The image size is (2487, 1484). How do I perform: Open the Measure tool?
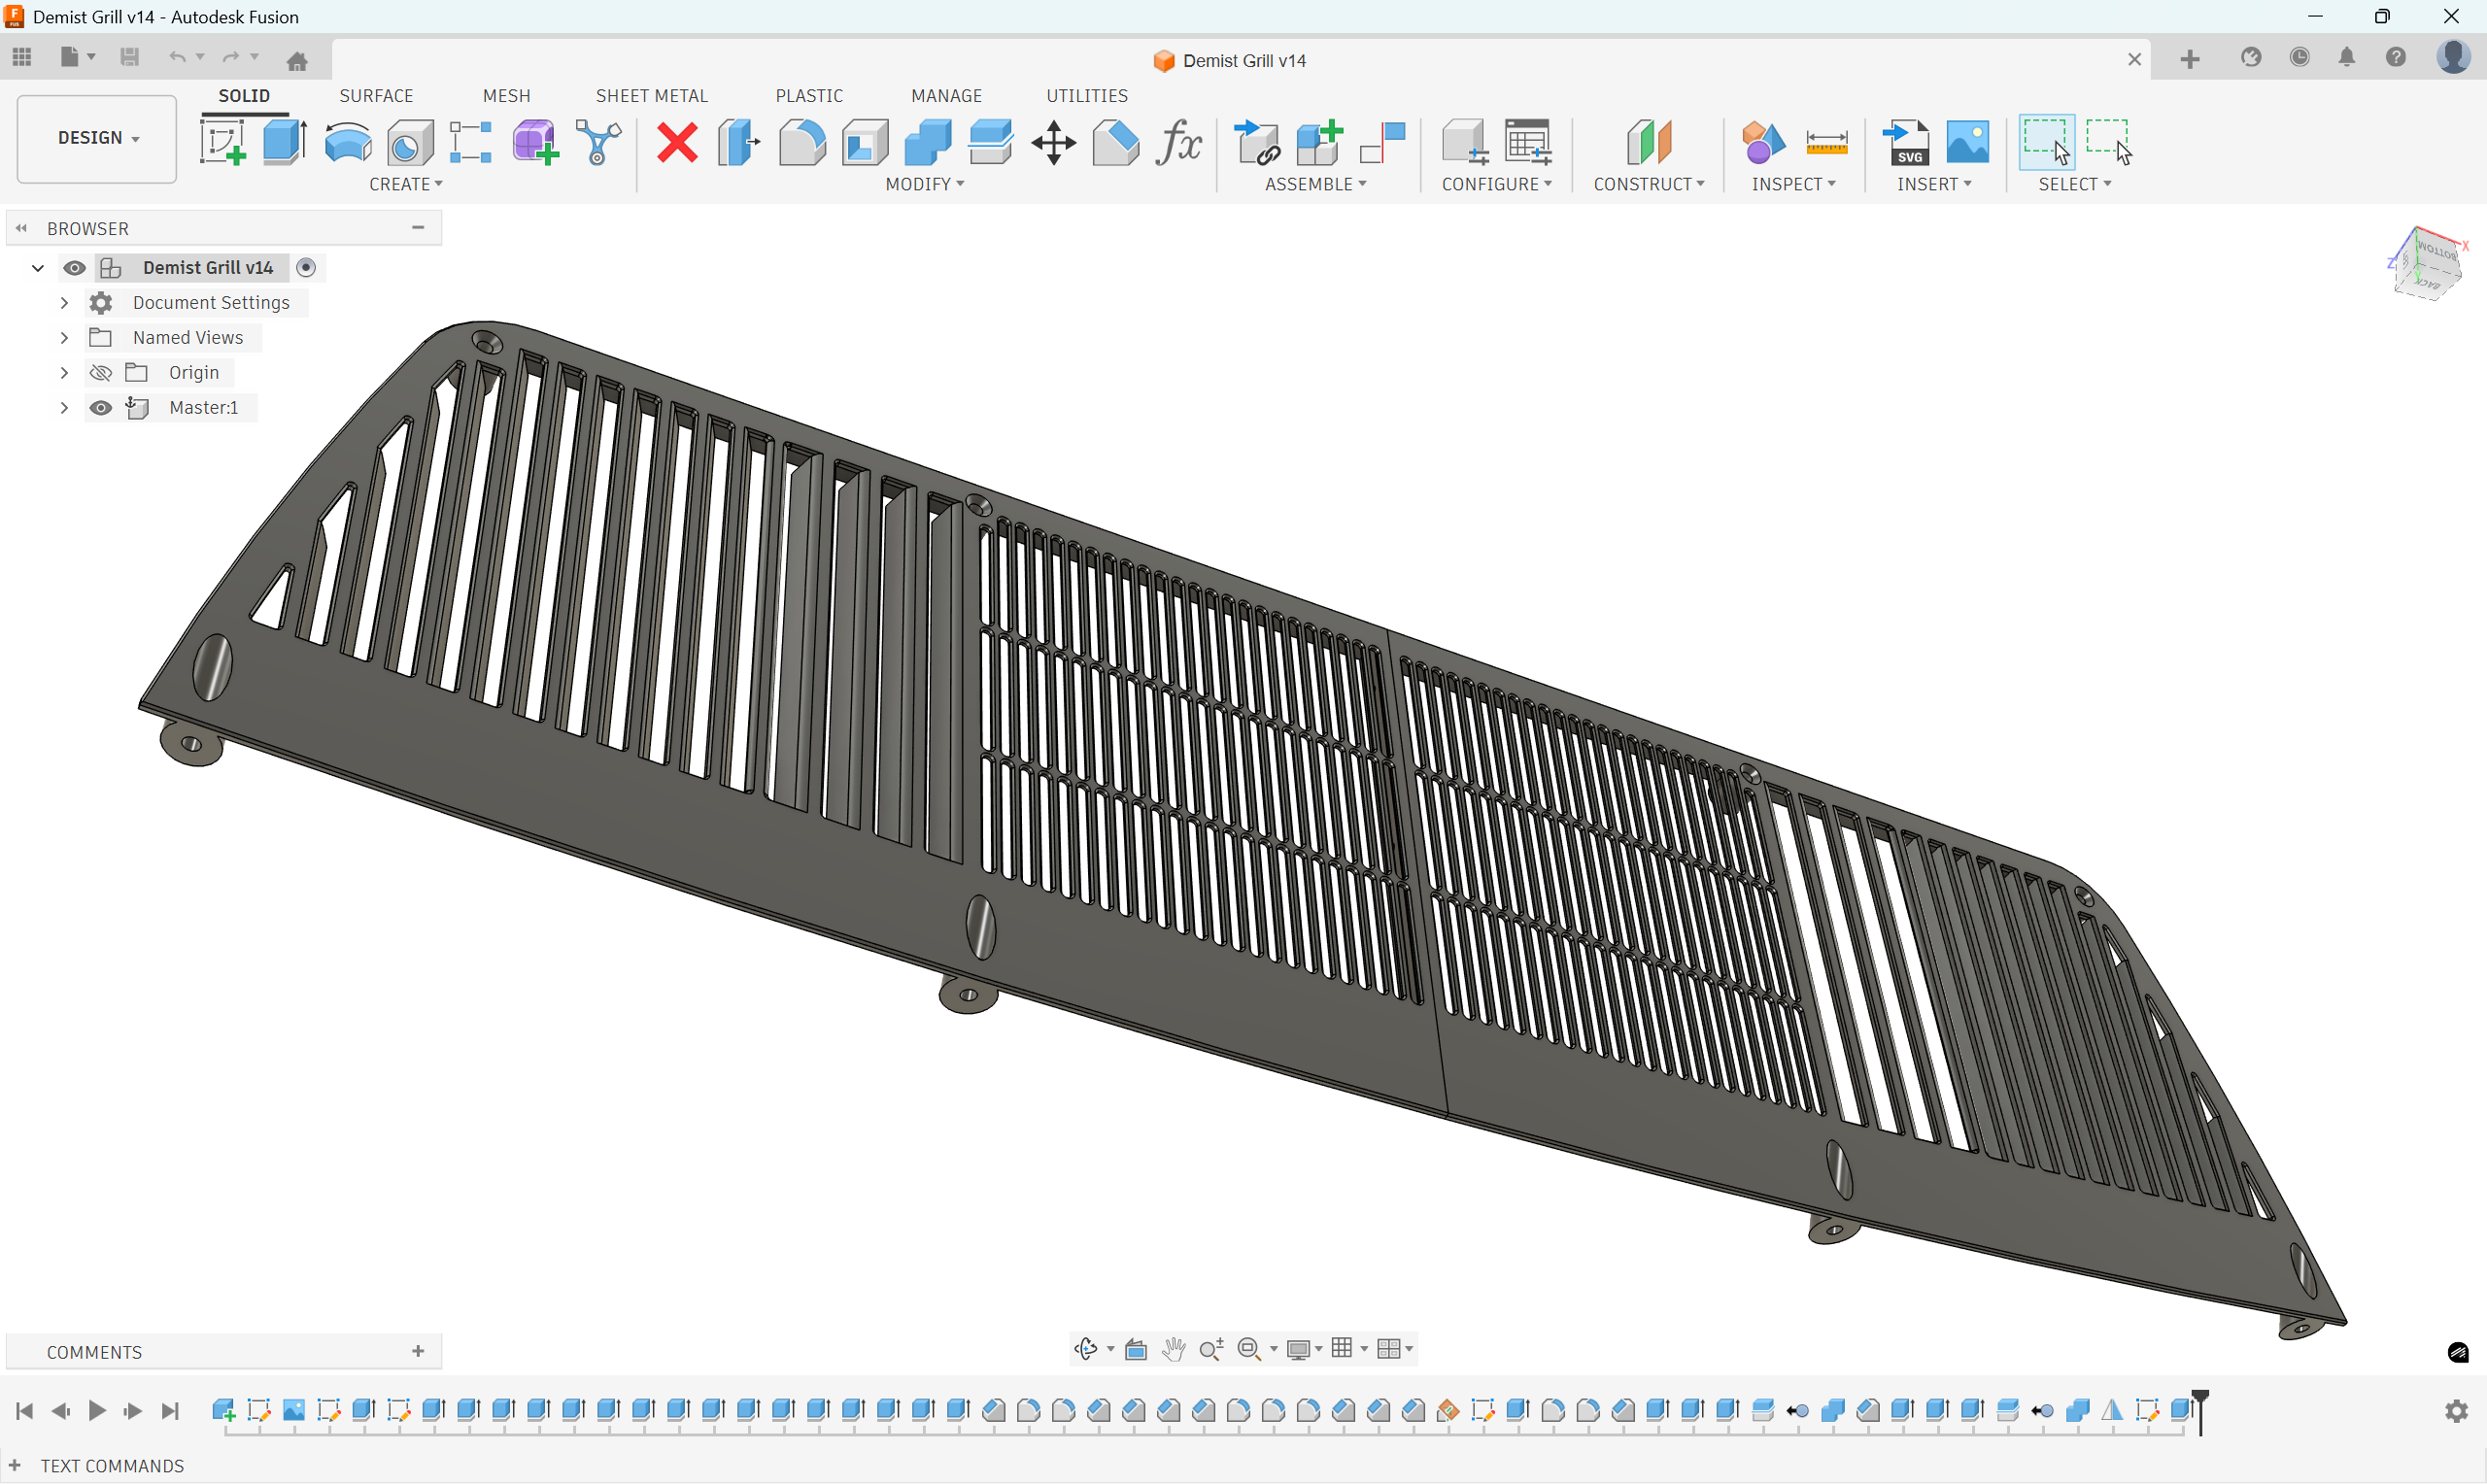tap(1826, 142)
